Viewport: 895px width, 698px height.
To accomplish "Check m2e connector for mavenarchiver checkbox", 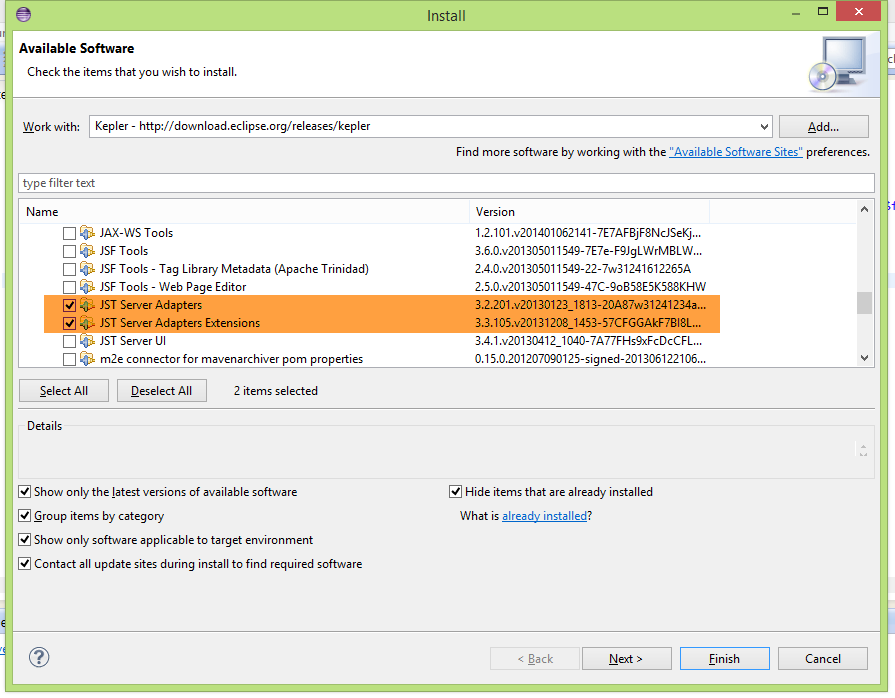I will point(69,360).
